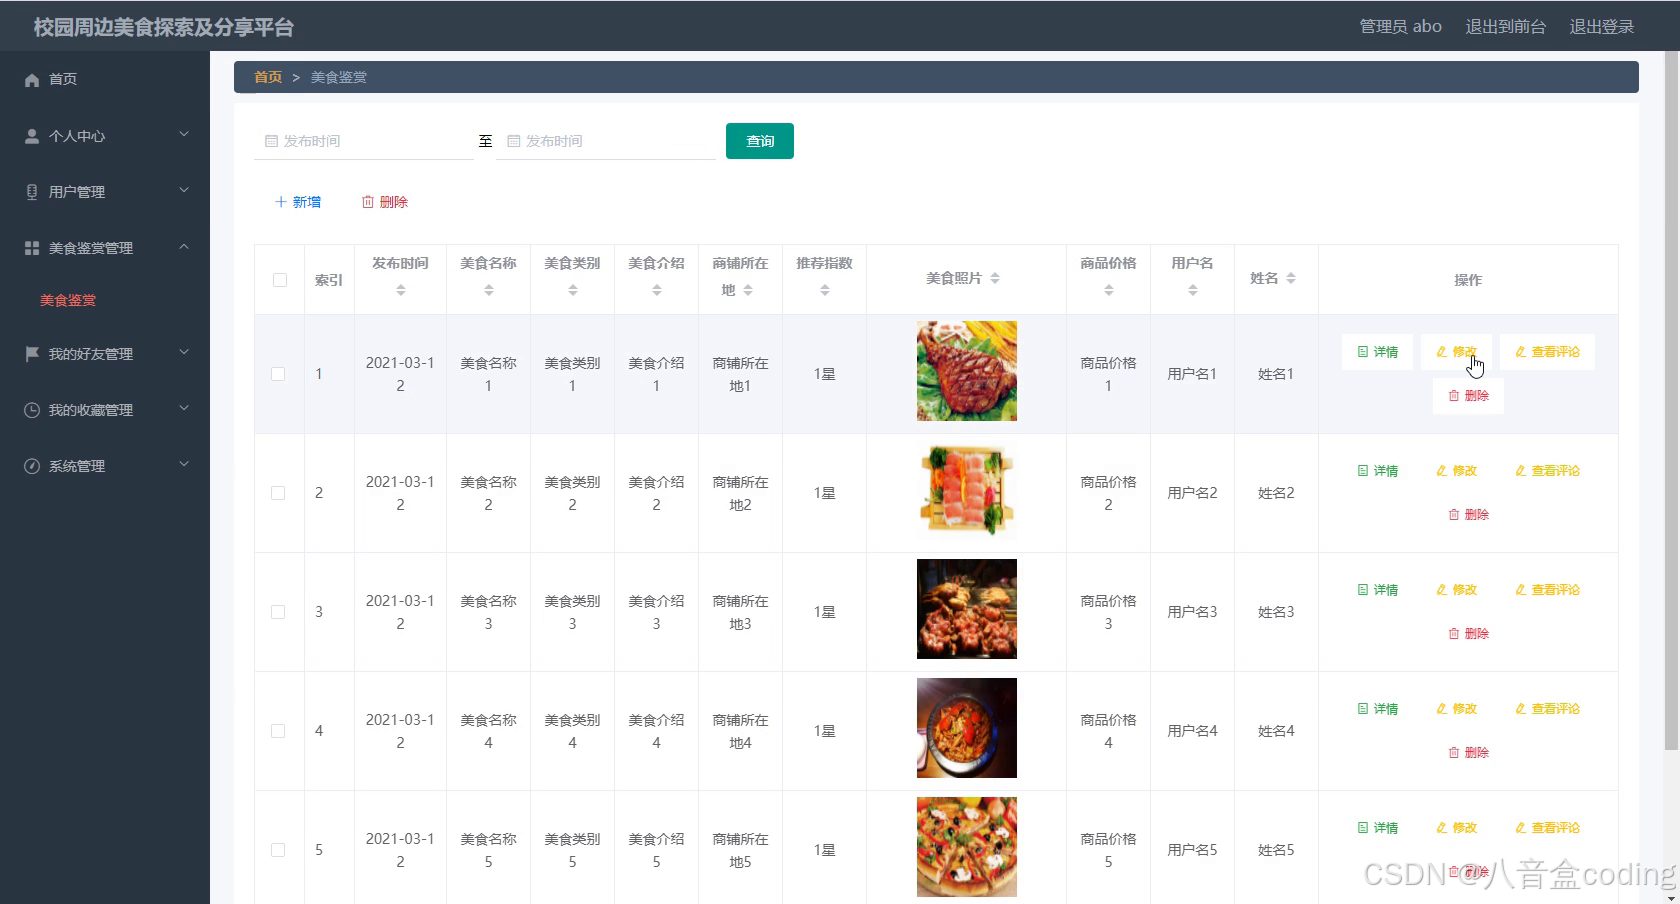Image resolution: width=1680 pixels, height=904 pixels.
Task: Click 修改 edit for row 用户名1
Action: pos(1457,352)
